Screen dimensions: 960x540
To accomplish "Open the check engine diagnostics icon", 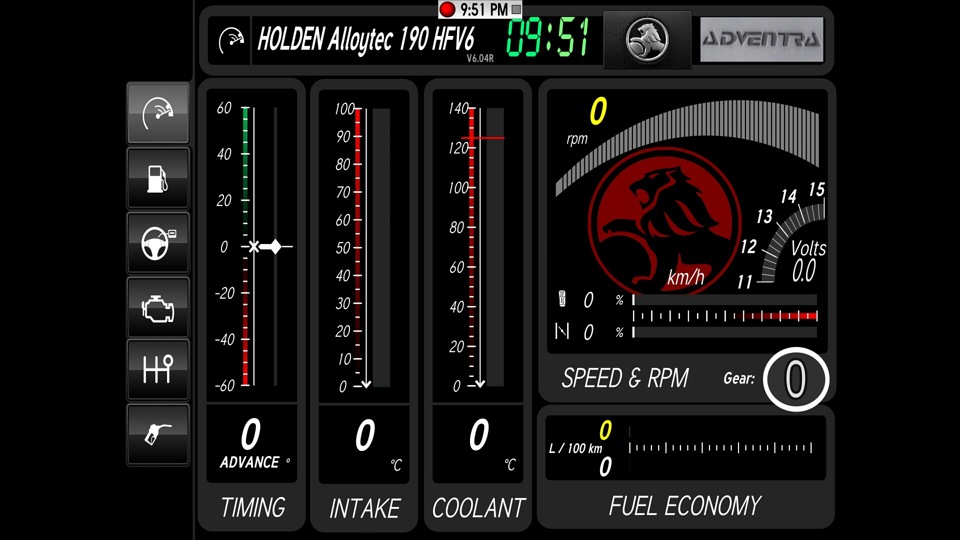I will pos(158,307).
